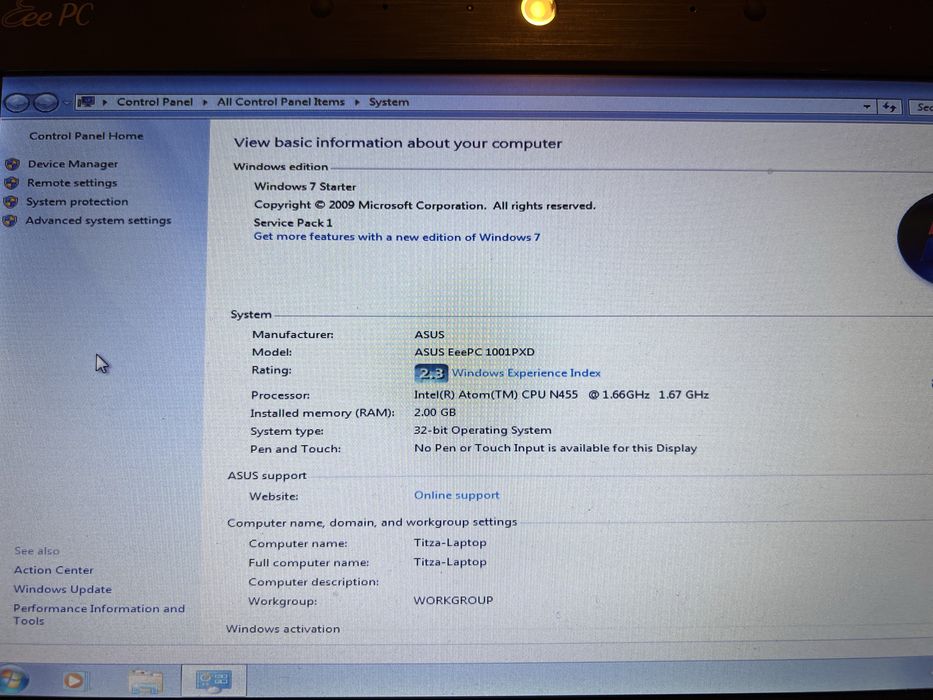
Task: Go forward with the Forward arrow button
Action: 46,103
